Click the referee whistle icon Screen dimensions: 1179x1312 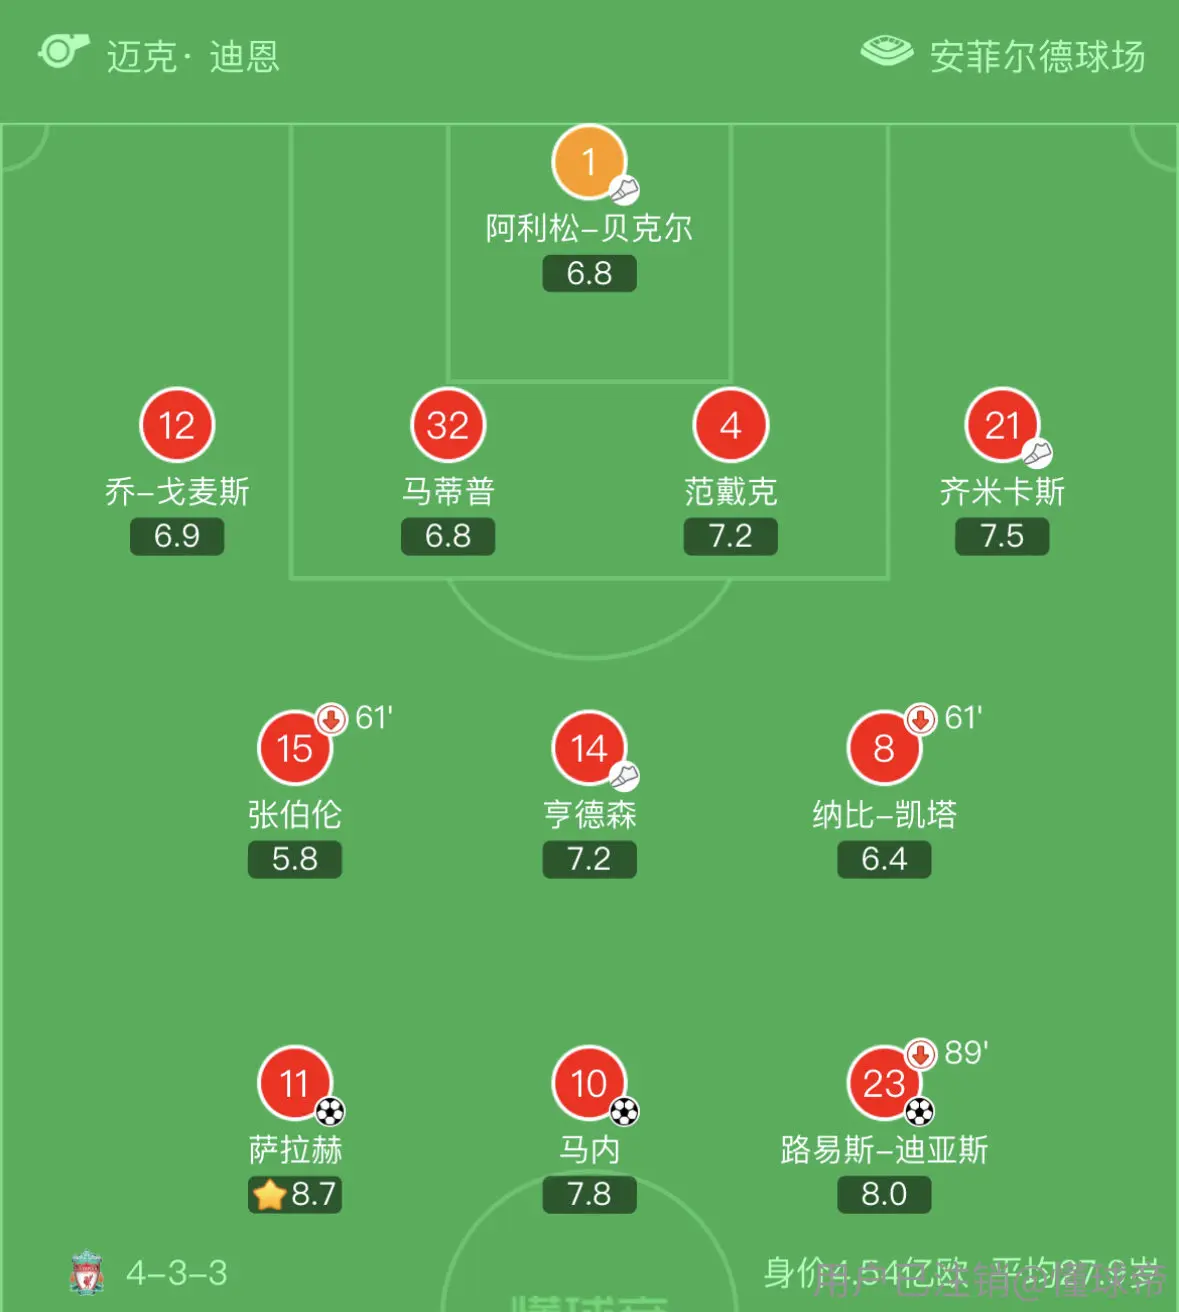tap(64, 52)
